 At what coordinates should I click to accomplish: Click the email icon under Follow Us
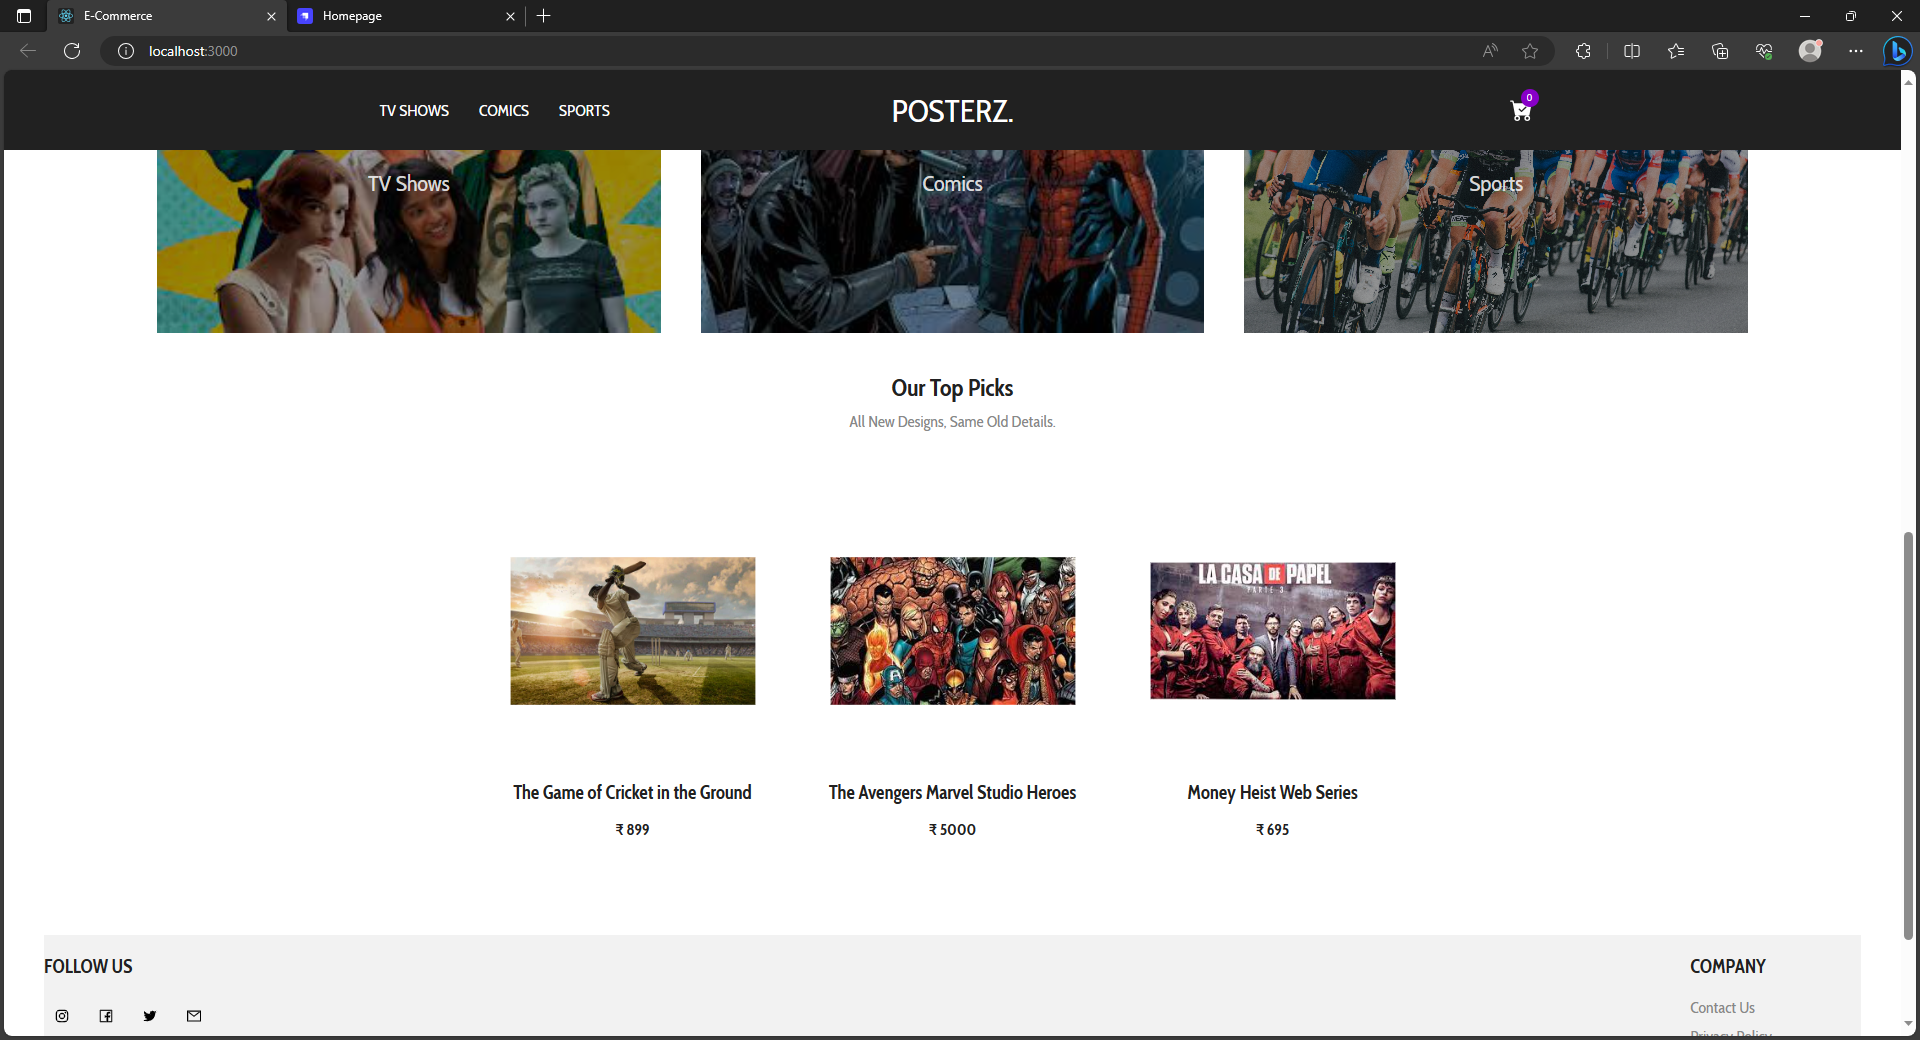click(x=194, y=1016)
